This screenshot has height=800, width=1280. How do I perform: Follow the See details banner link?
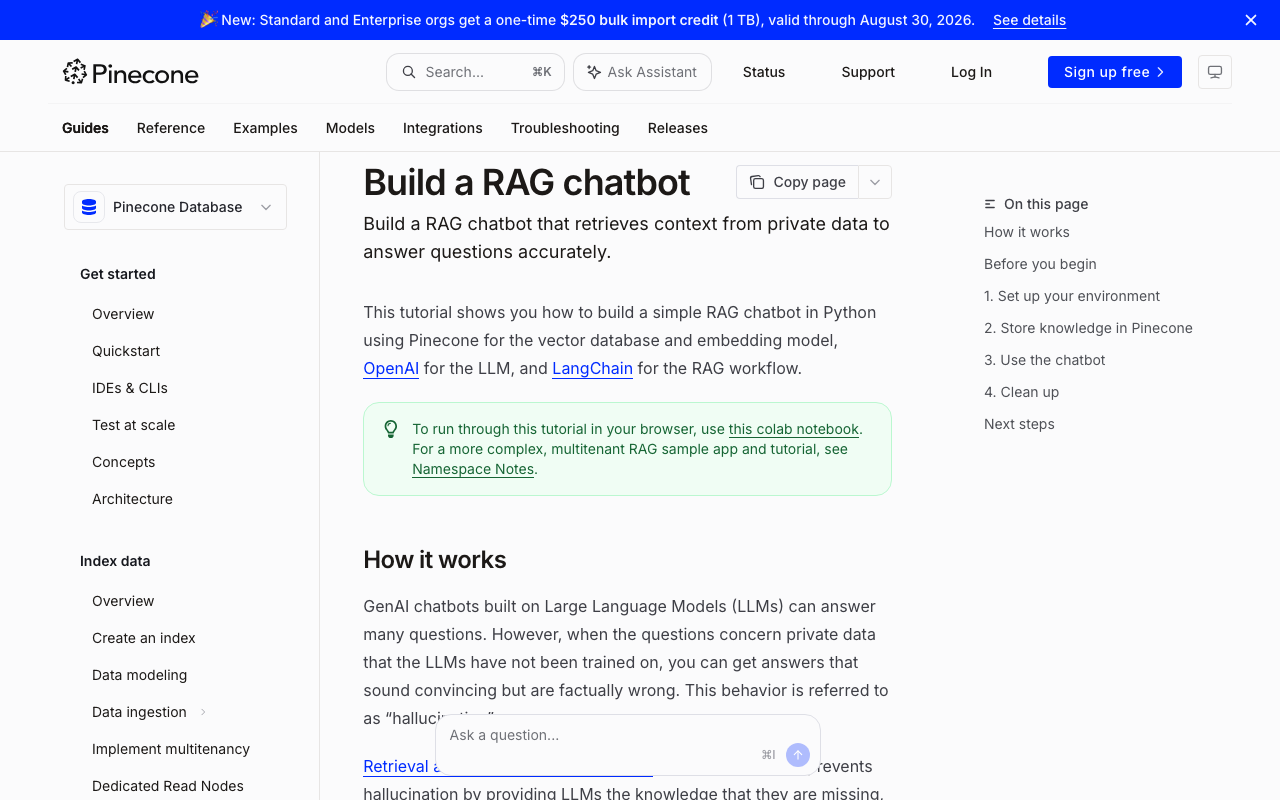point(1029,20)
